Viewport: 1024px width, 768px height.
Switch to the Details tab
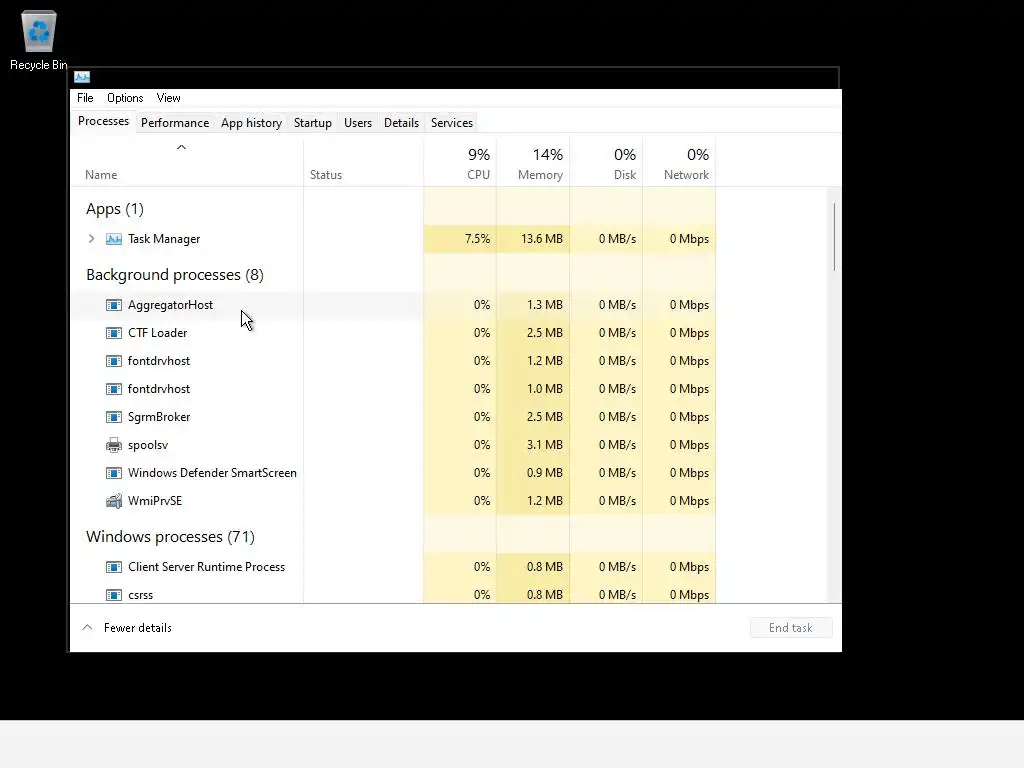(401, 123)
